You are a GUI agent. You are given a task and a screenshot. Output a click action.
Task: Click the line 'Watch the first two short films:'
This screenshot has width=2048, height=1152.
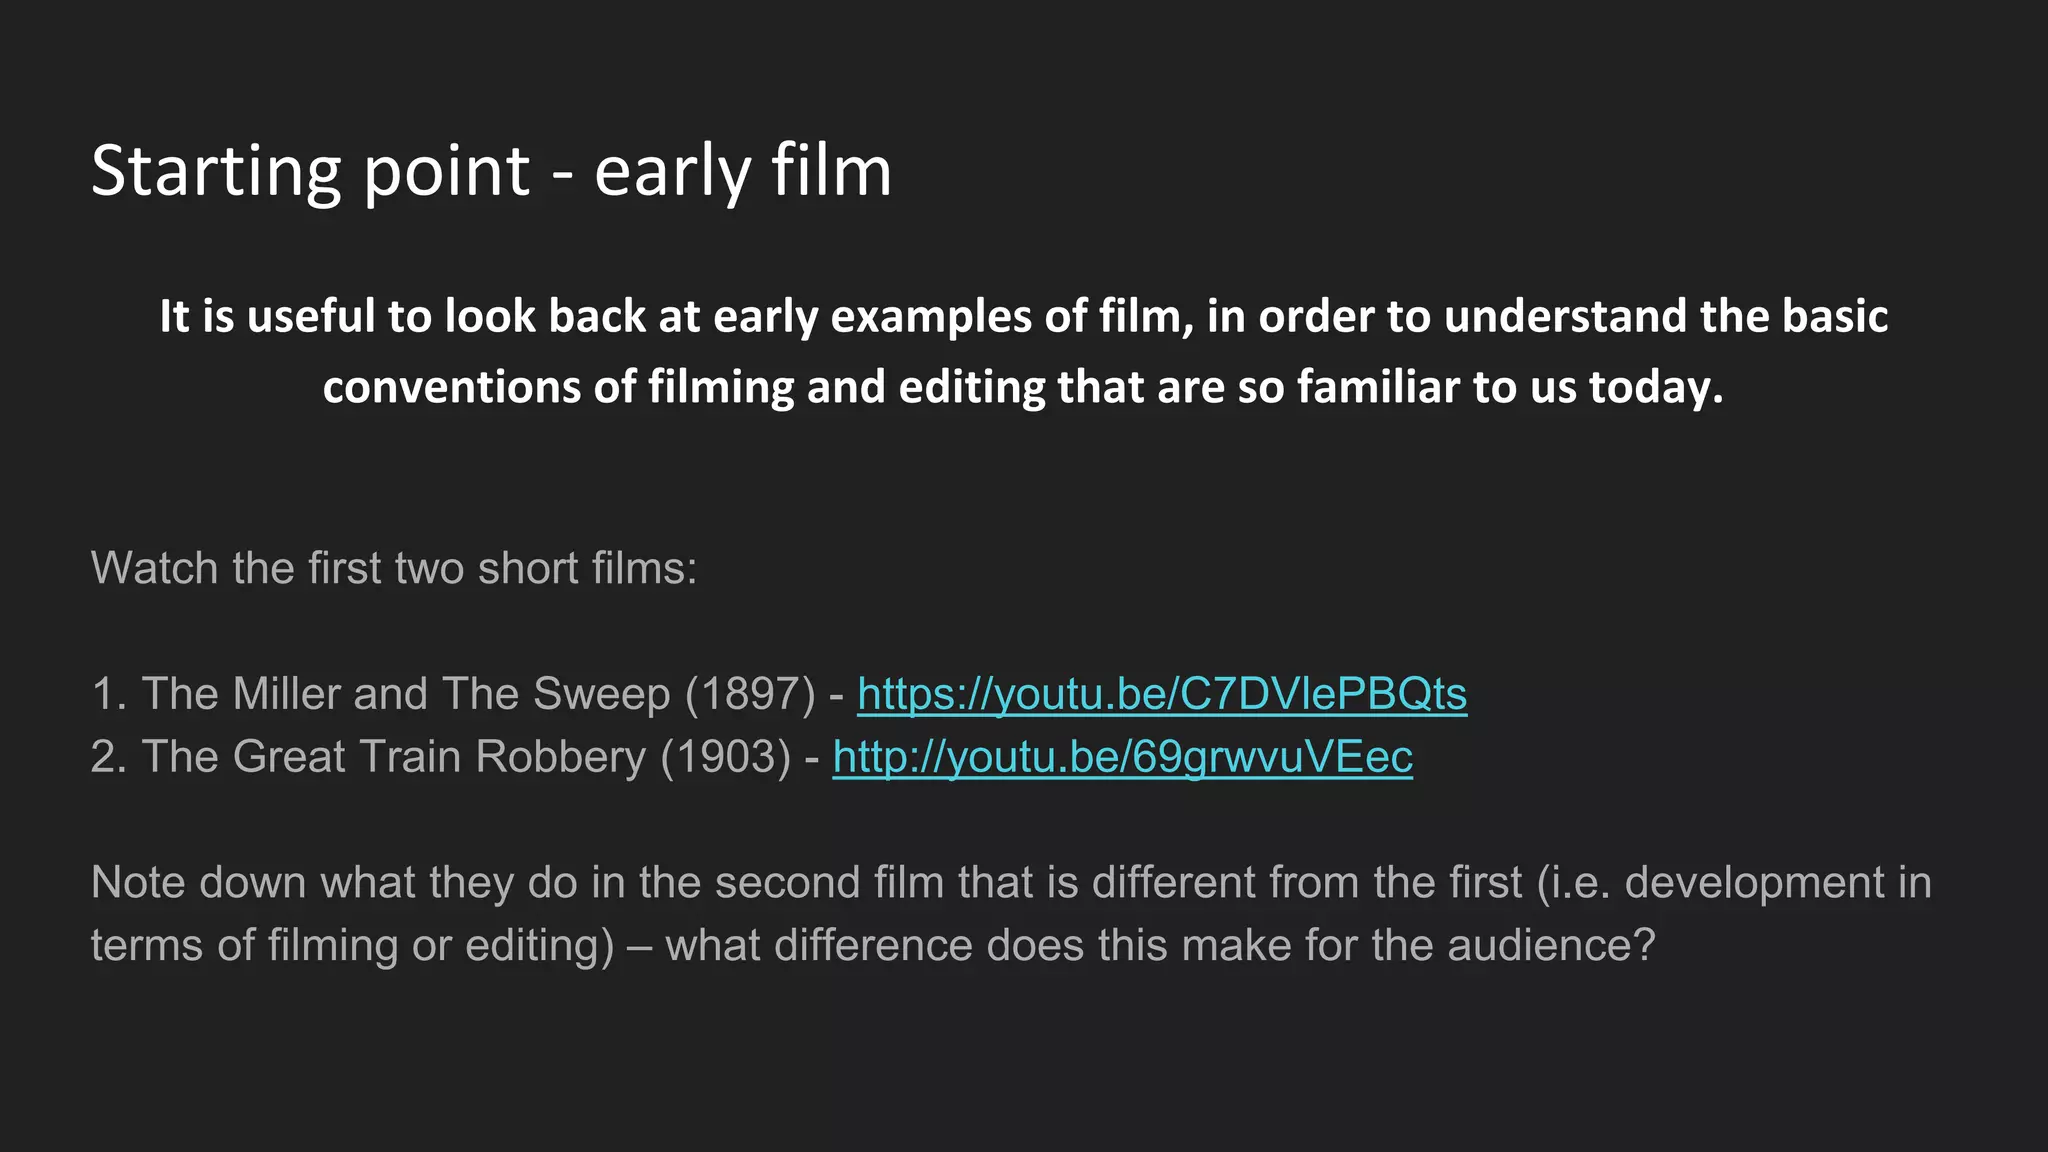tap(393, 568)
